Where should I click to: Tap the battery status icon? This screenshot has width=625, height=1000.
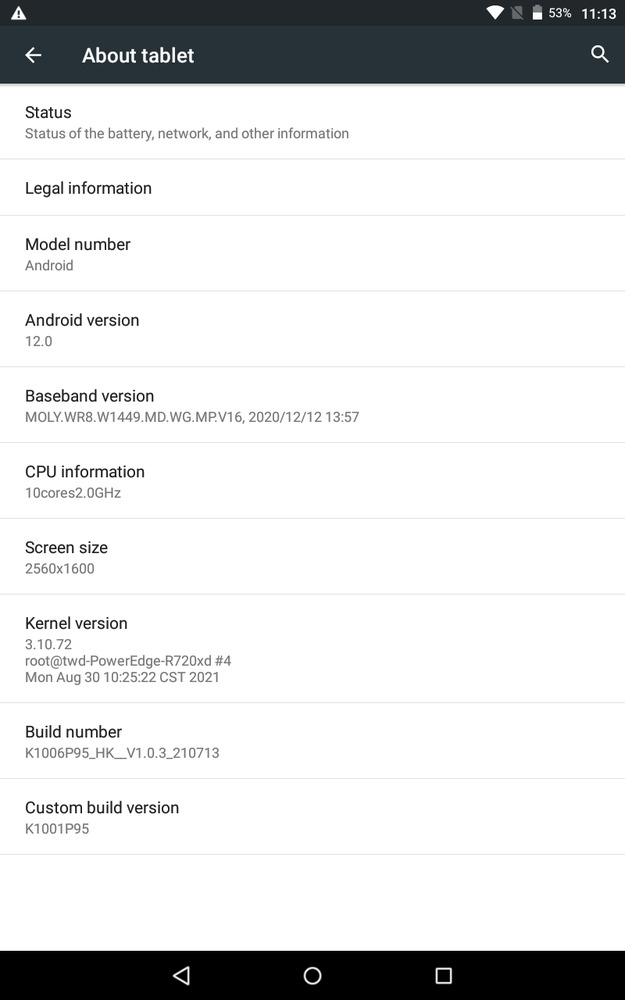pyautogui.click(x=537, y=13)
